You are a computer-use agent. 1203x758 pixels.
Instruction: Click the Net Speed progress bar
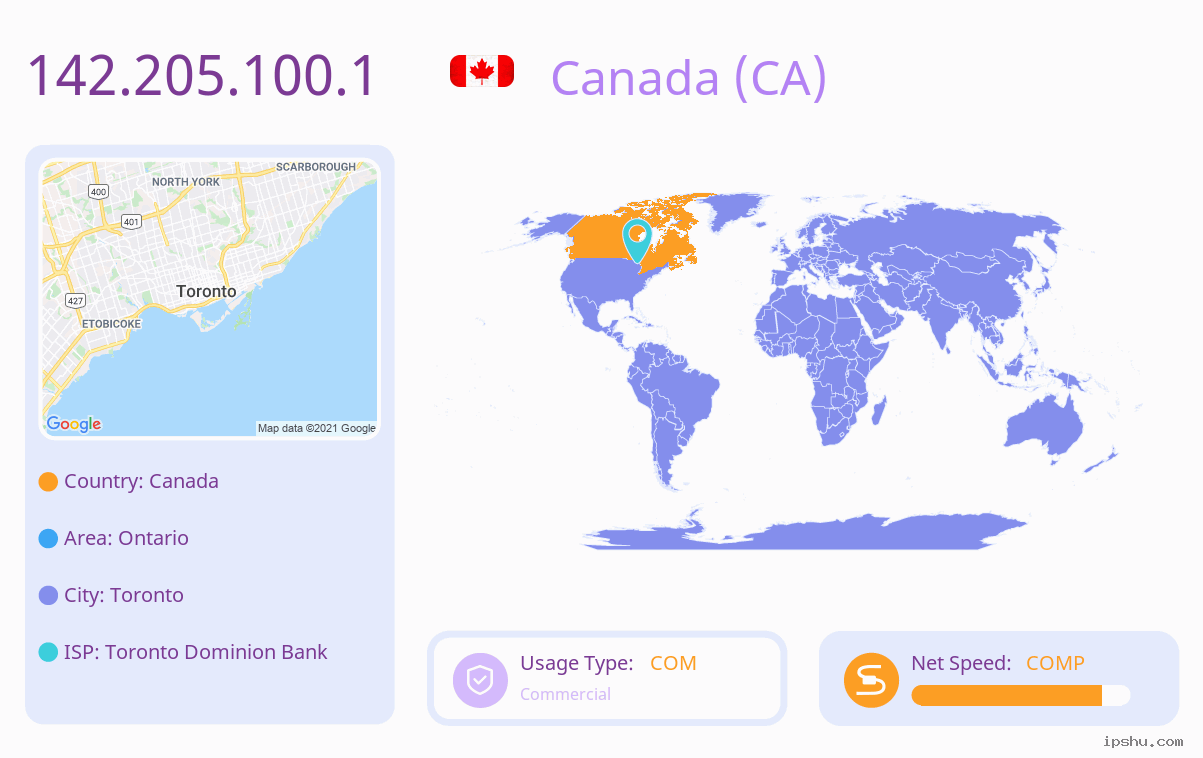coord(1021,696)
